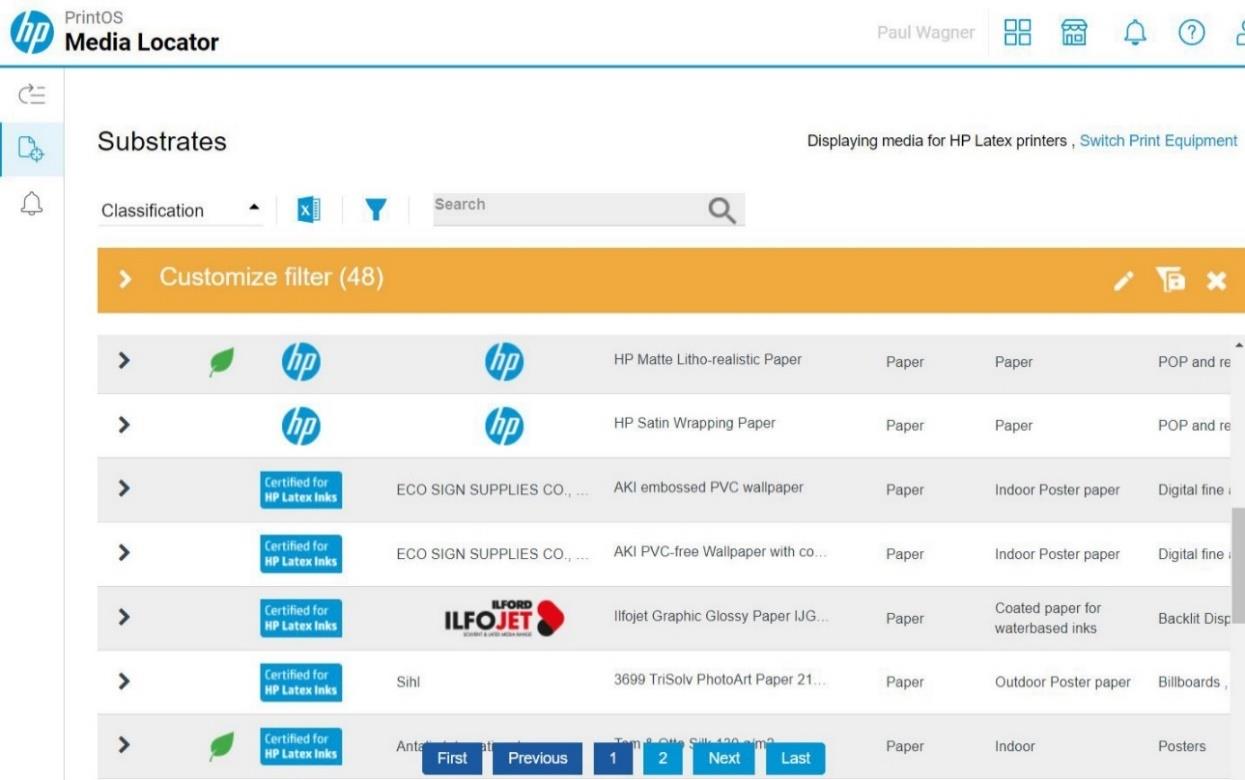Expand the HP Satin Wrapping Paper row
The height and width of the screenshot is (780, 1245).
point(122,423)
